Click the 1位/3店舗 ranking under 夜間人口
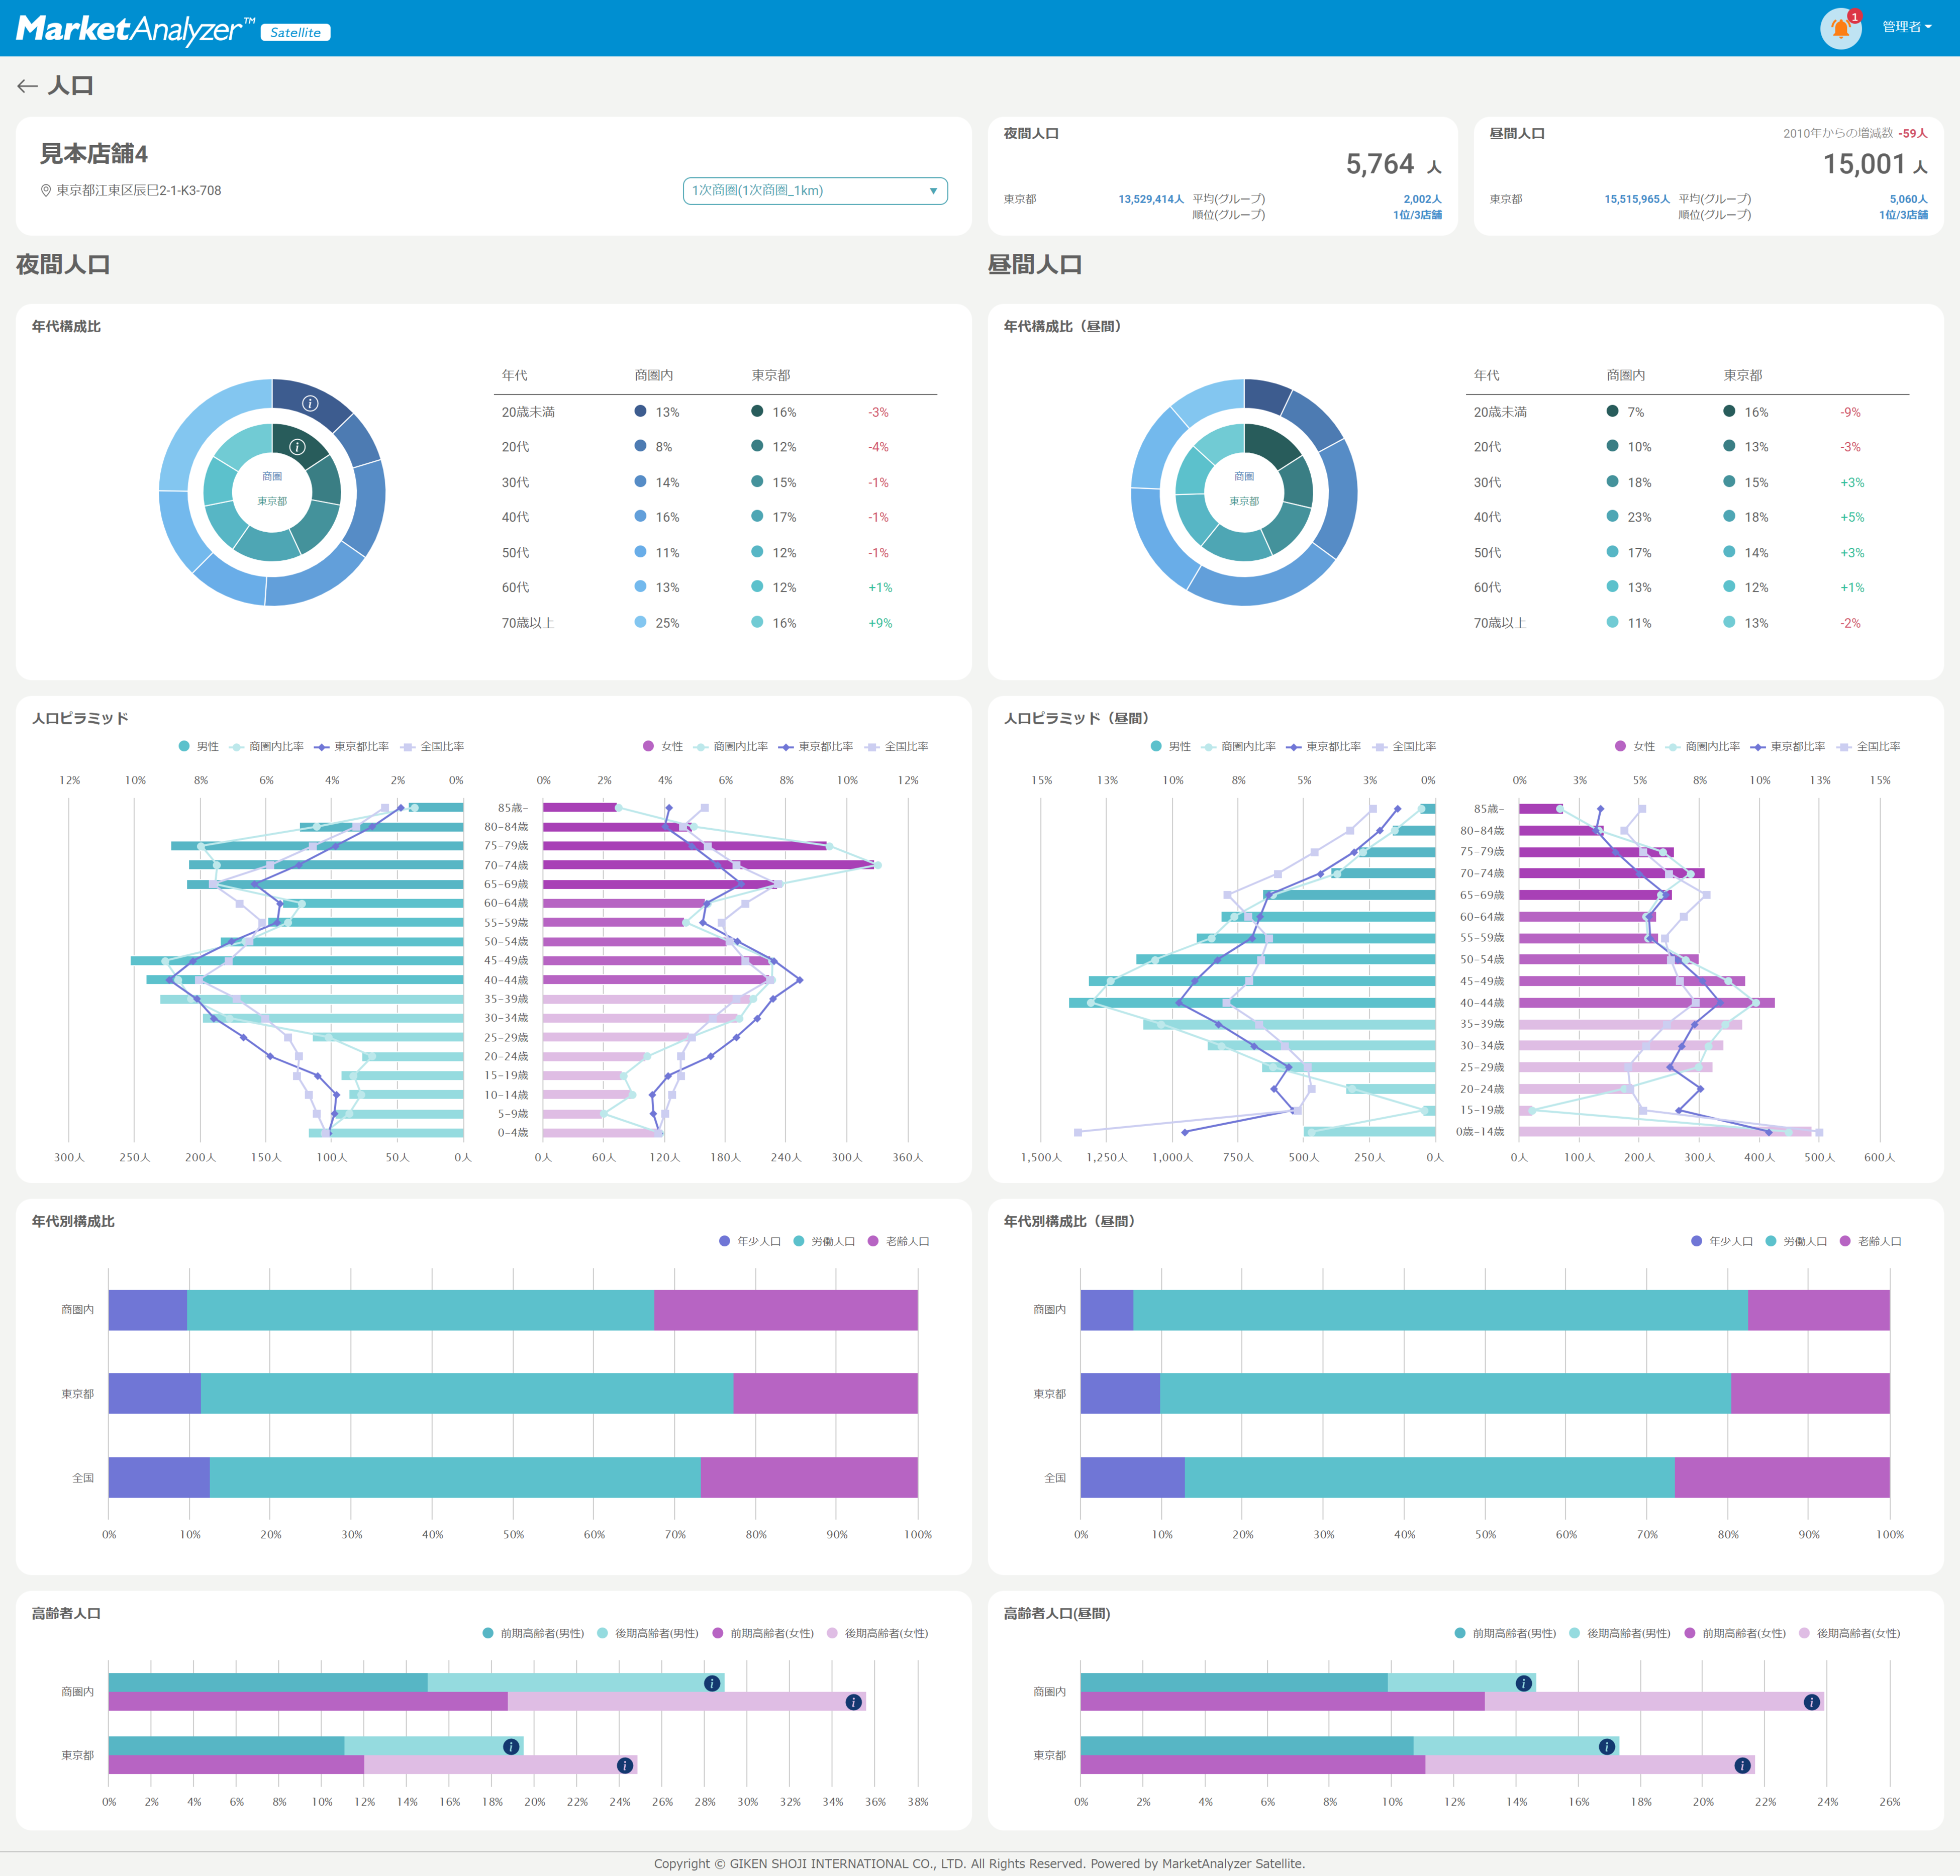 [1416, 215]
